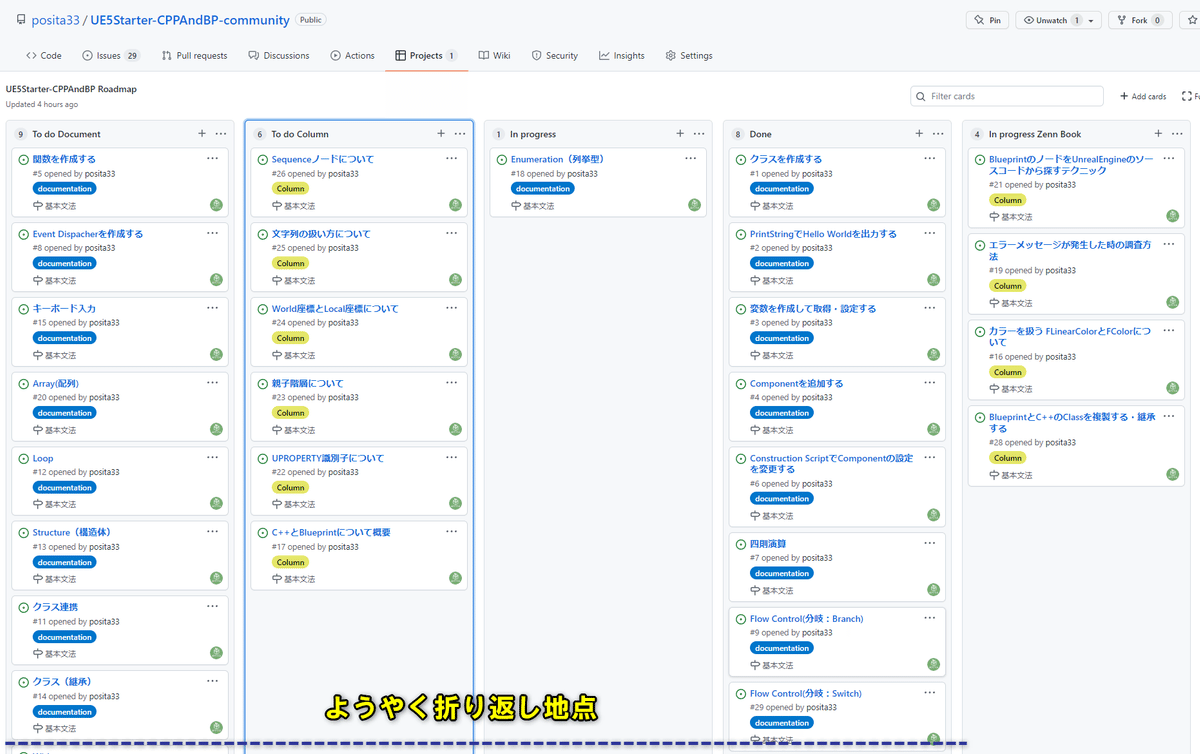1200x754 pixels.
Task: Add a card to To do Column column
Action: pos(441,134)
